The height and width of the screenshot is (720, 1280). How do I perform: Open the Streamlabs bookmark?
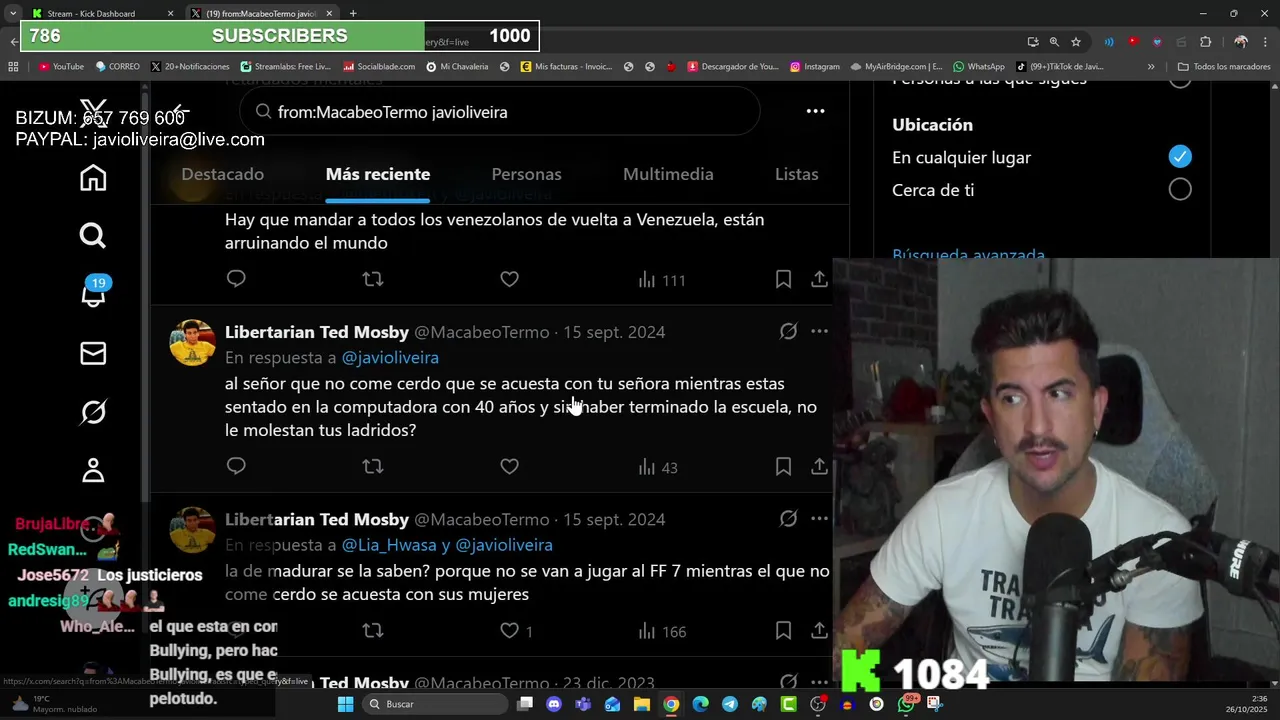click(285, 67)
